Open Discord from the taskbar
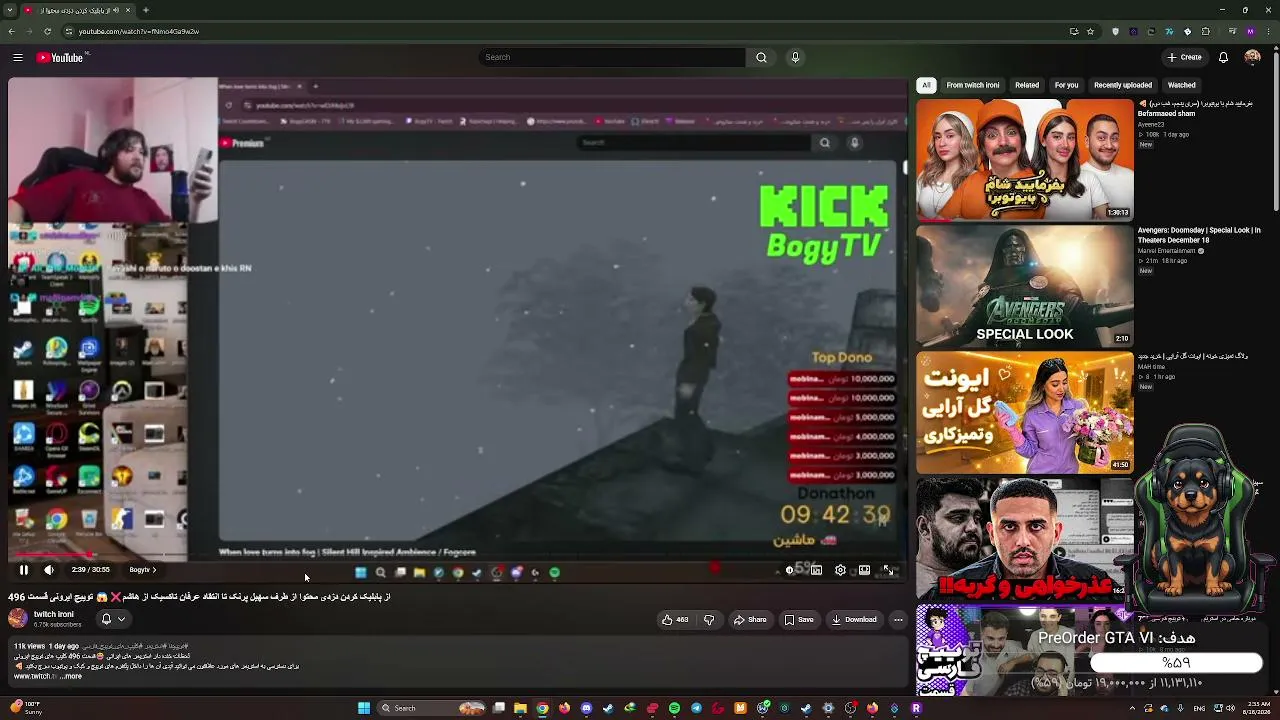This screenshot has height=720, width=1280. pos(586,708)
